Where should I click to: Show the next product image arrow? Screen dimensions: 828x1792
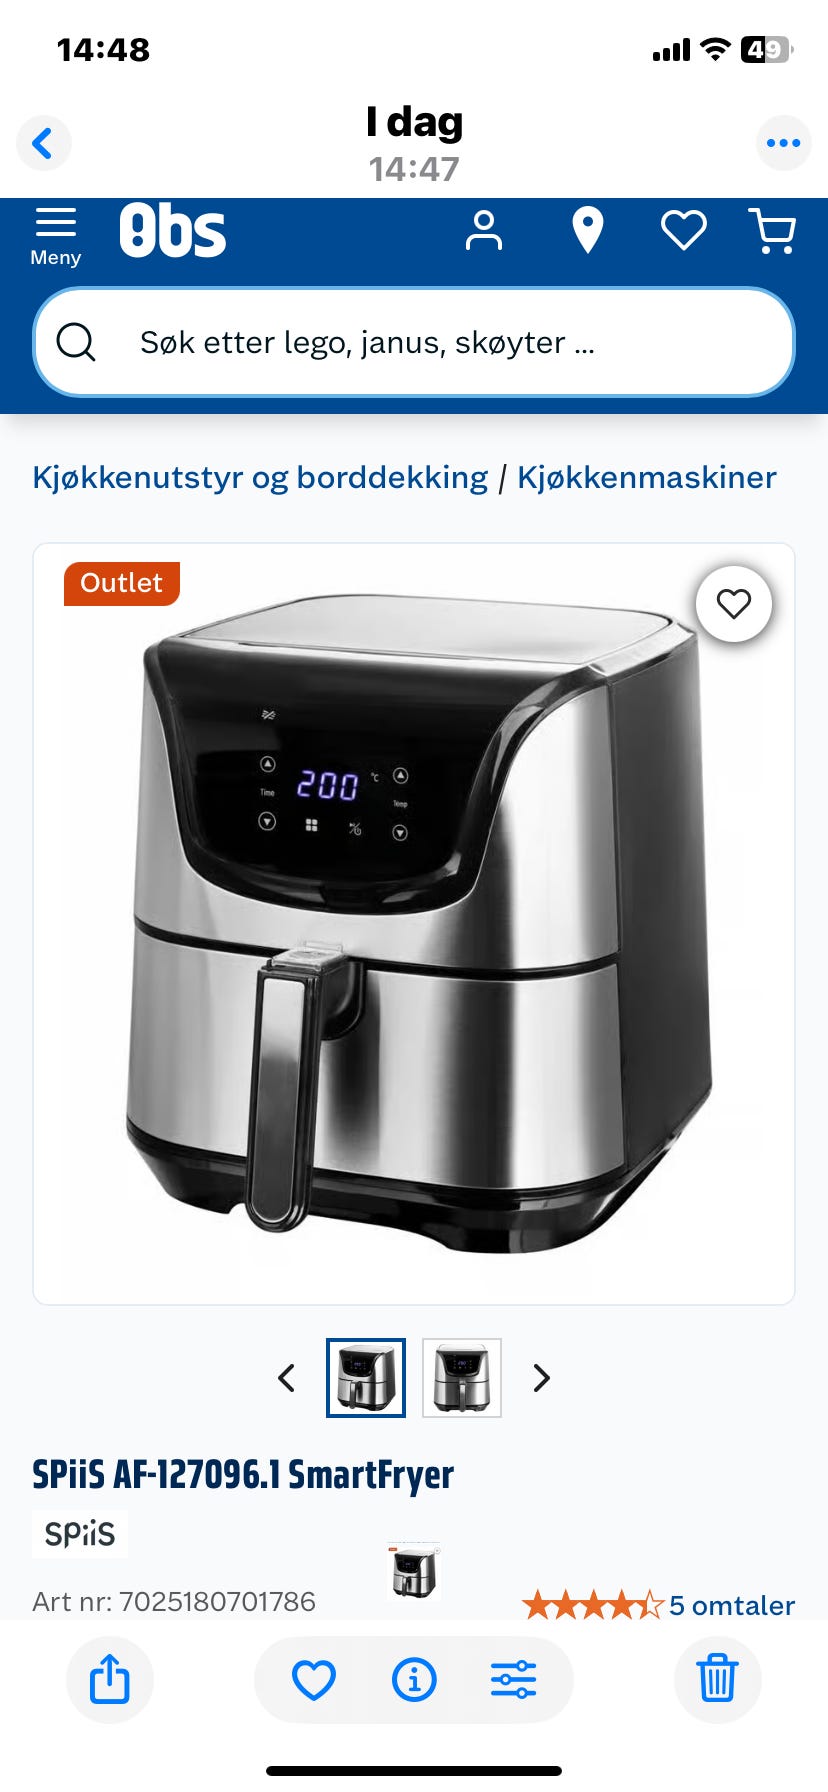(542, 1378)
